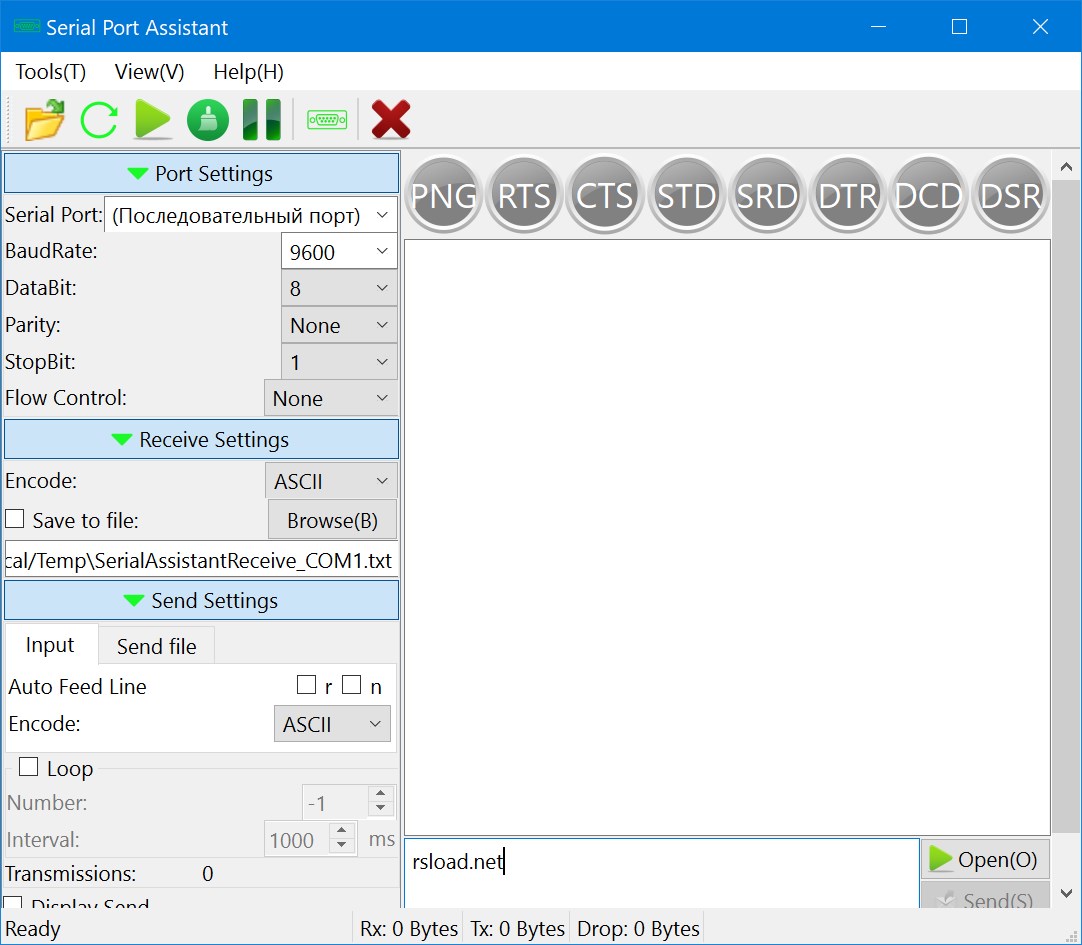
Task: Tick the 'r' Auto Feed Line checkbox
Action: [306, 686]
